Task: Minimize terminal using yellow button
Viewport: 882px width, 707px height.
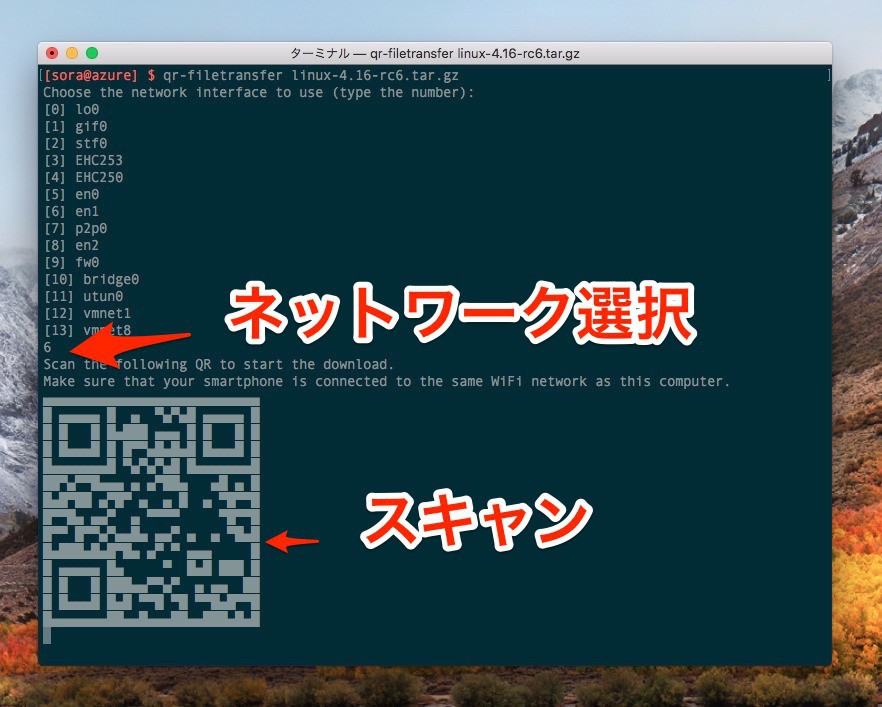Action: 72,53
